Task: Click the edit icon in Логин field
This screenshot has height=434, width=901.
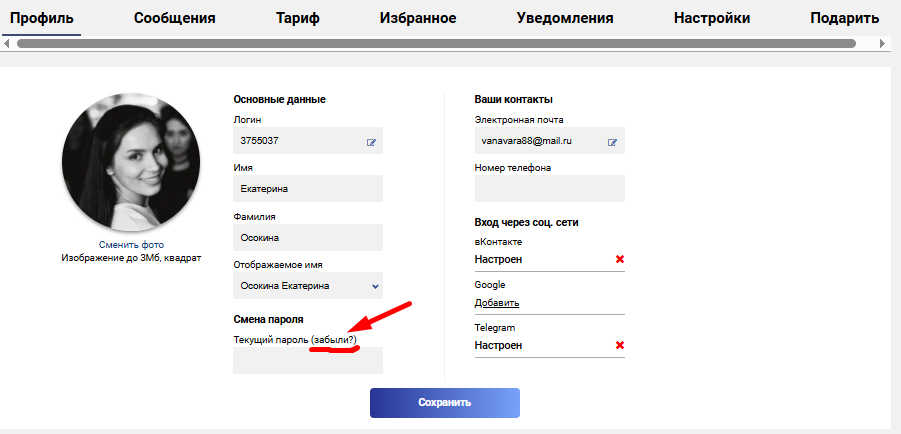Action: [x=372, y=143]
